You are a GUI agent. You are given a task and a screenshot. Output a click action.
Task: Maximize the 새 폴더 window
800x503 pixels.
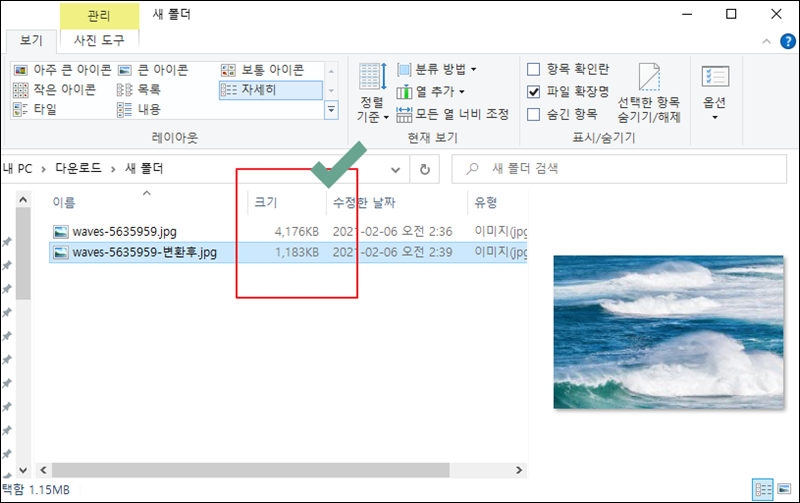(731, 14)
